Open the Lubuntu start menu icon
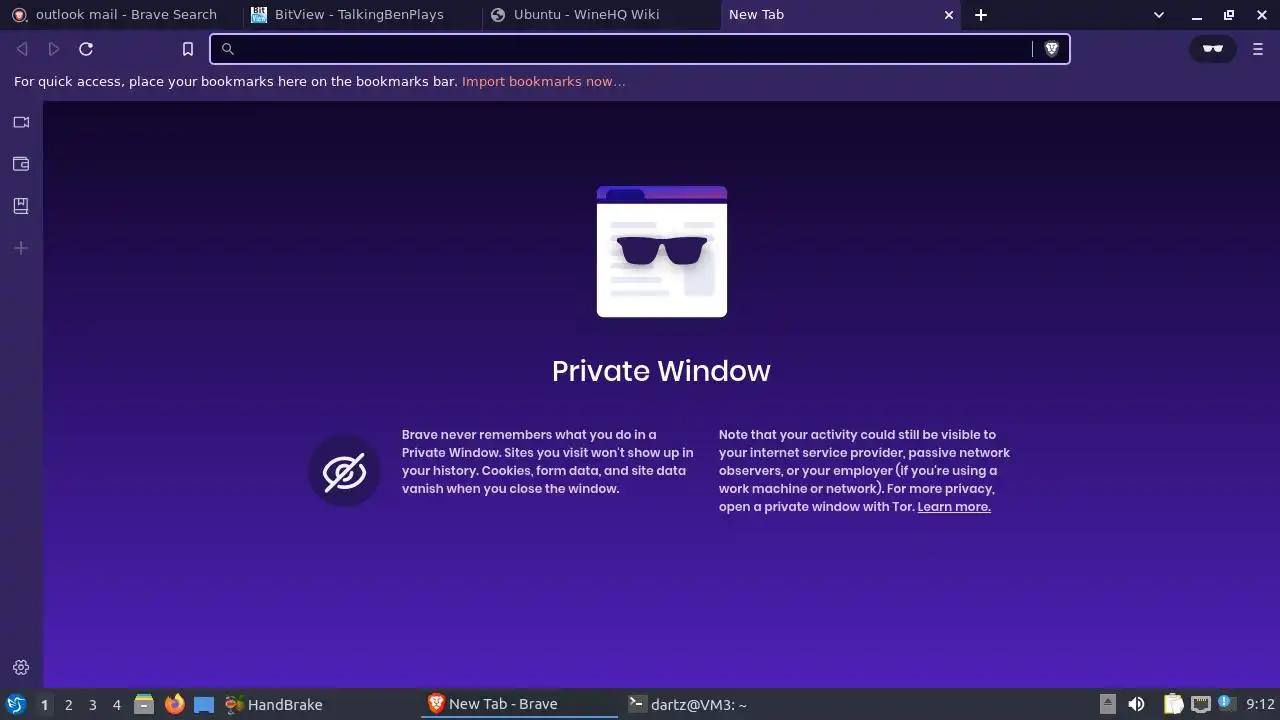Image resolution: width=1280 pixels, height=720 pixels. (15, 705)
